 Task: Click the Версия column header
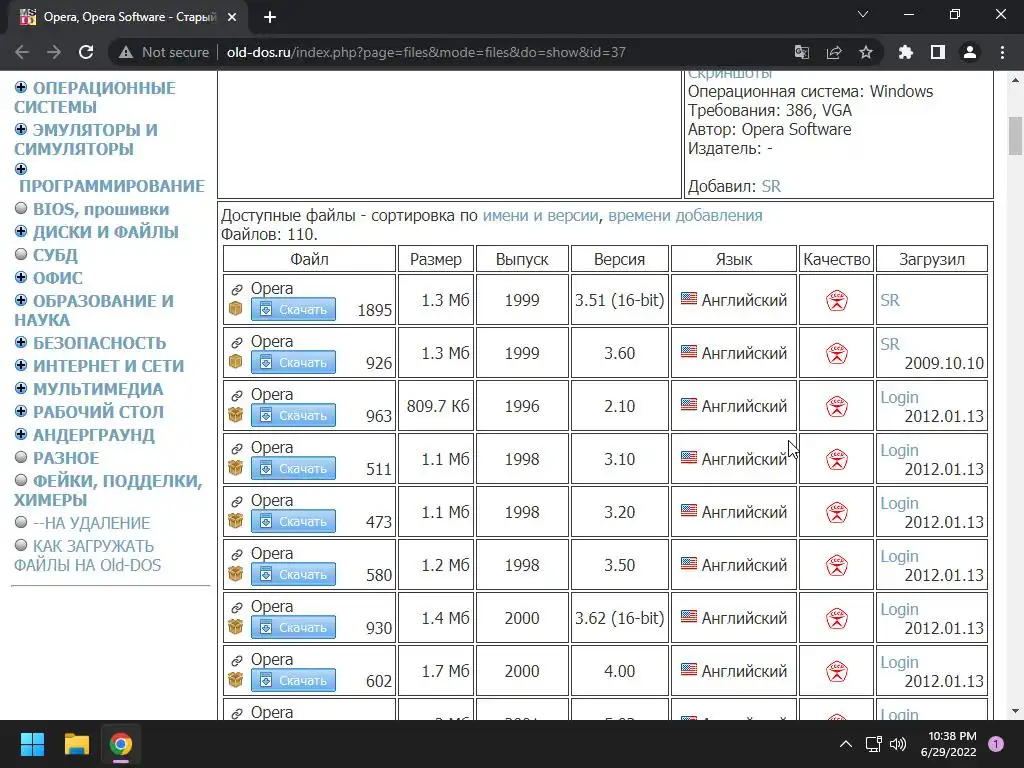tap(619, 259)
